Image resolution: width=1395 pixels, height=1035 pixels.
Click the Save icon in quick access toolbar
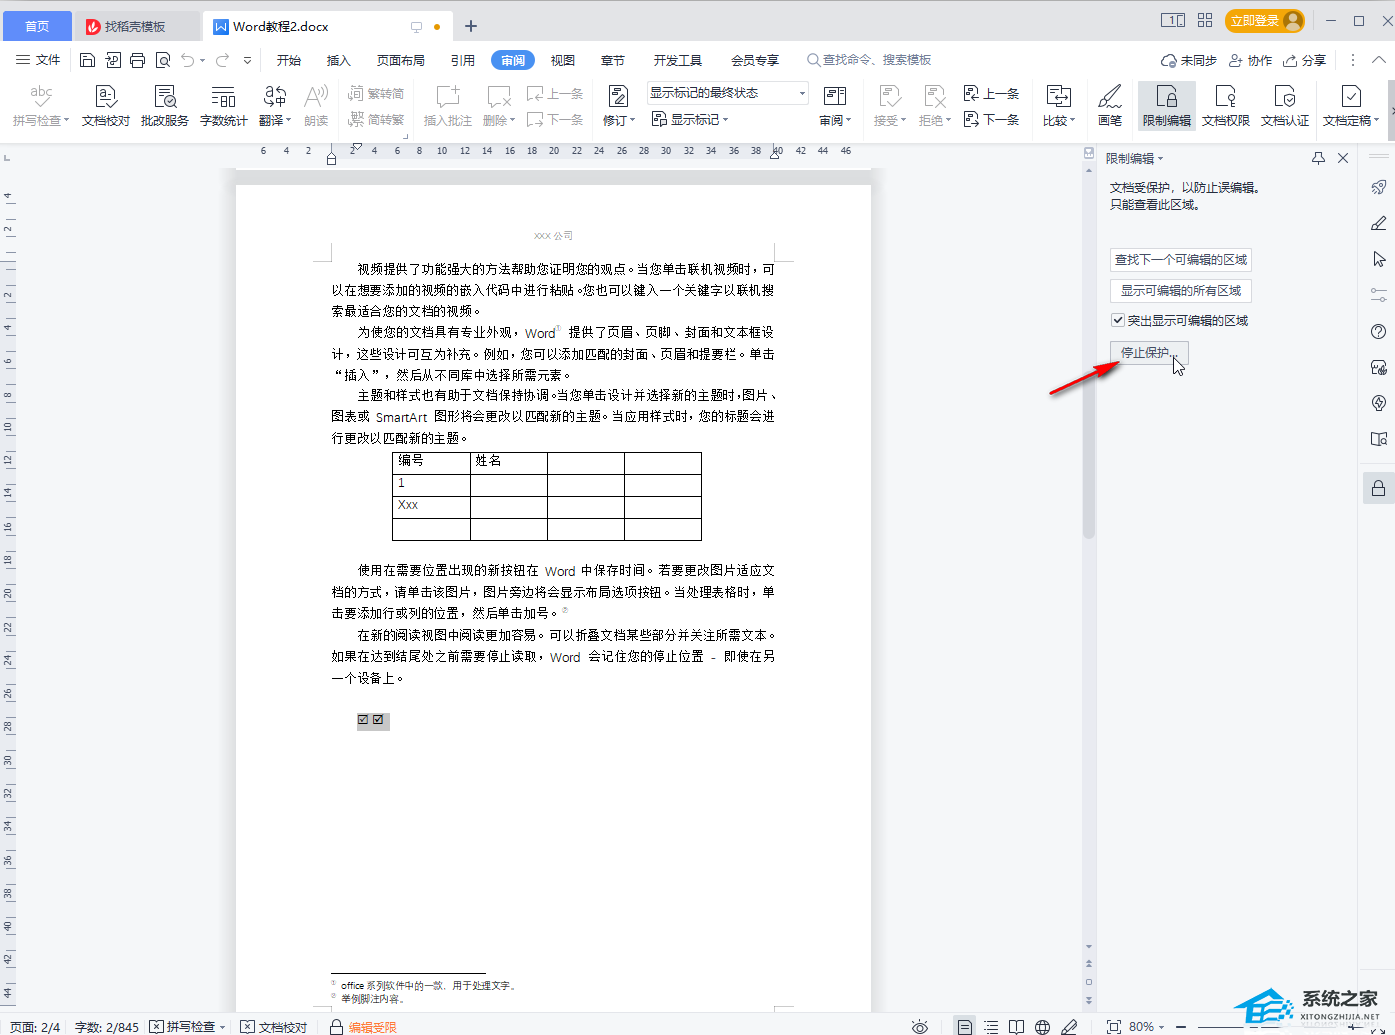pos(87,60)
